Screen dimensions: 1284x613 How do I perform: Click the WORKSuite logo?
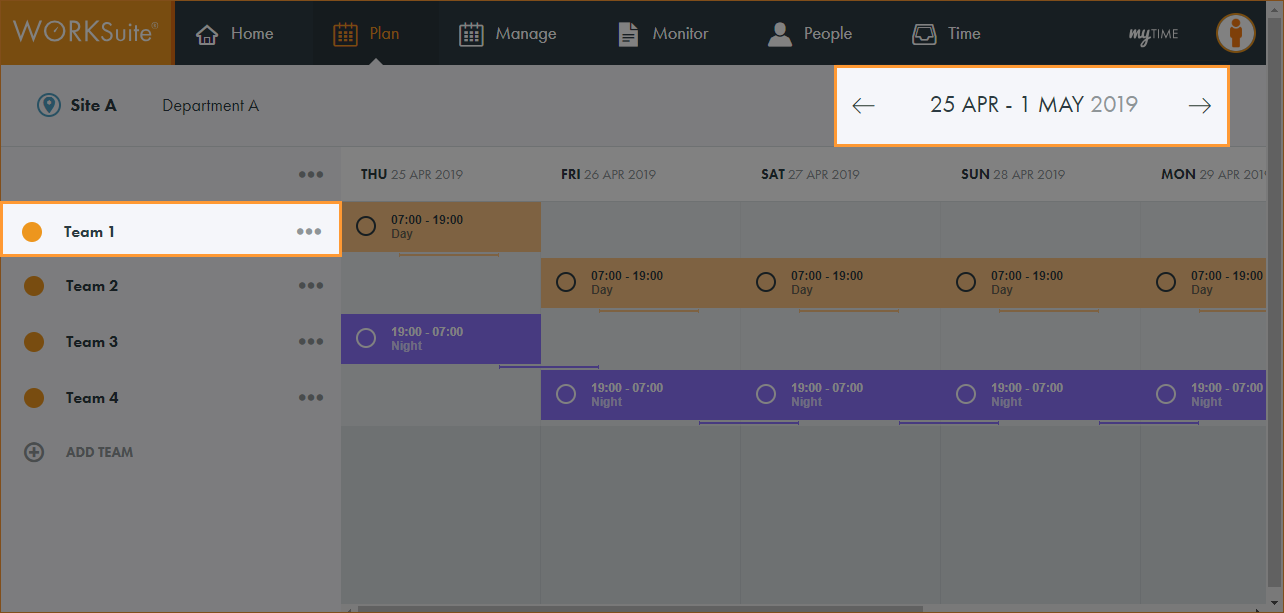86,33
